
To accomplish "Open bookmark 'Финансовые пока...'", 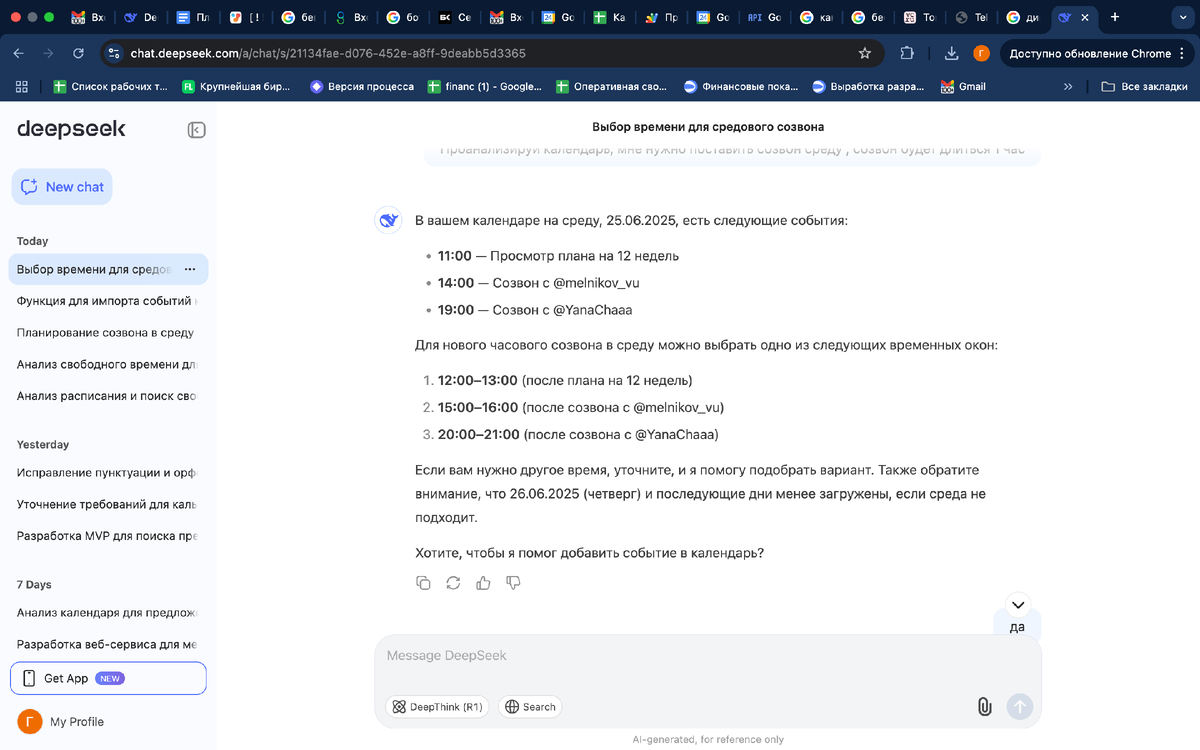I will 741,87.
